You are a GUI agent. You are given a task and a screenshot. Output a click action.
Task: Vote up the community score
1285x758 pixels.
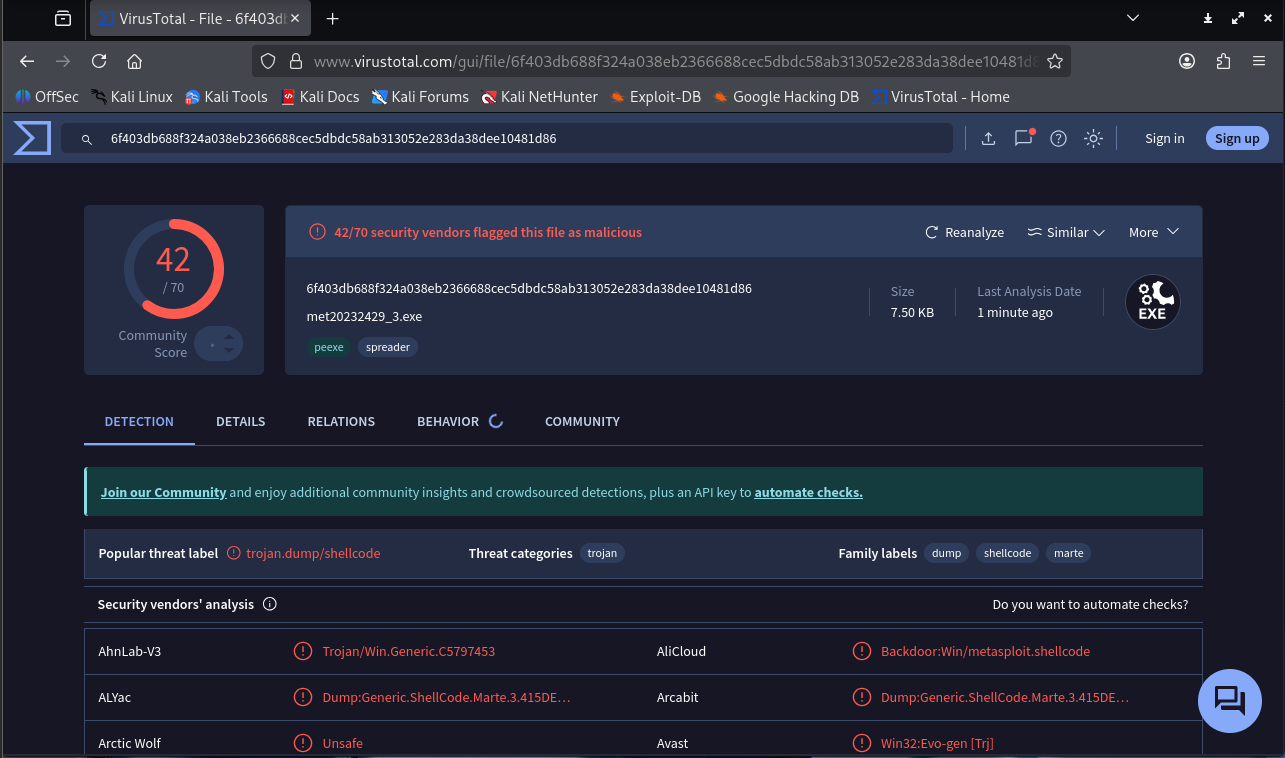click(x=229, y=337)
